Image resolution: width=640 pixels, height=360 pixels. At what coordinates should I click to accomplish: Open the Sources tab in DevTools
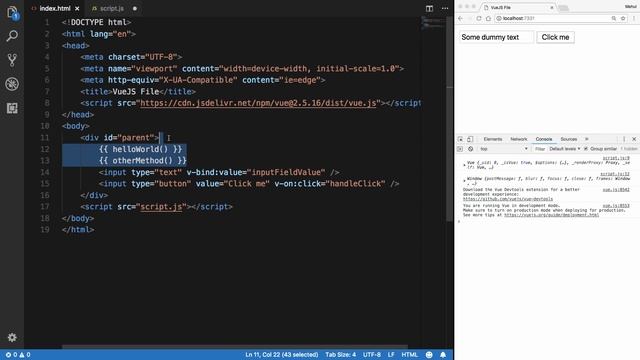coord(569,139)
